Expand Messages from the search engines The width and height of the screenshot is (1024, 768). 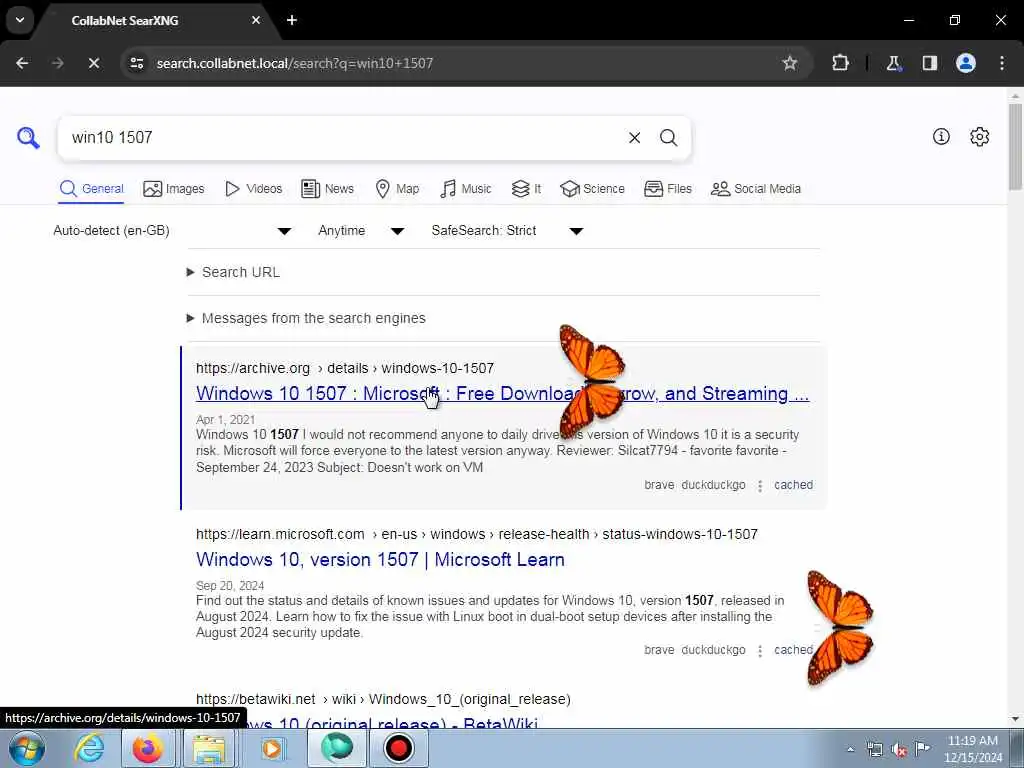coord(313,318)
